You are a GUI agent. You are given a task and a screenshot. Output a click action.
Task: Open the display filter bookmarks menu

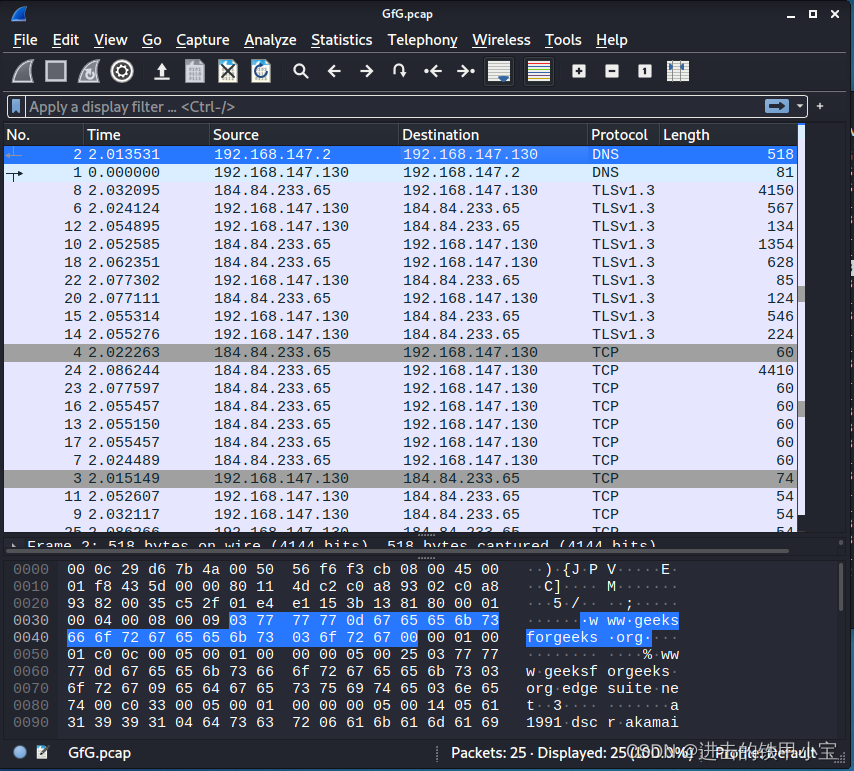pyautogui.click(x=14, y=106)
